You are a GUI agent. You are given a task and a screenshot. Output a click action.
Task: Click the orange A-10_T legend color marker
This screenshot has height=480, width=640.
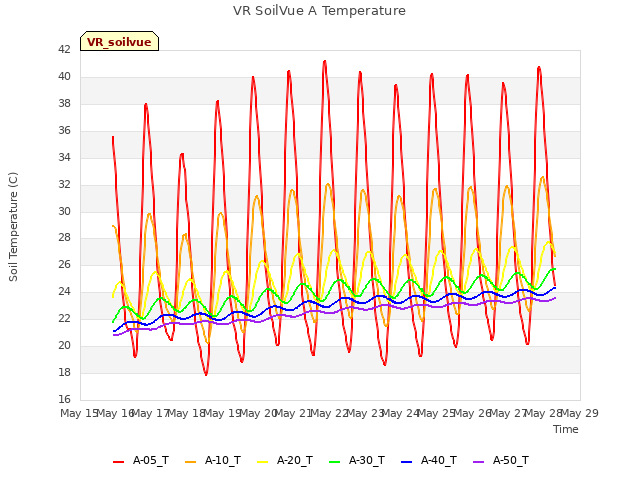point(191,462)
